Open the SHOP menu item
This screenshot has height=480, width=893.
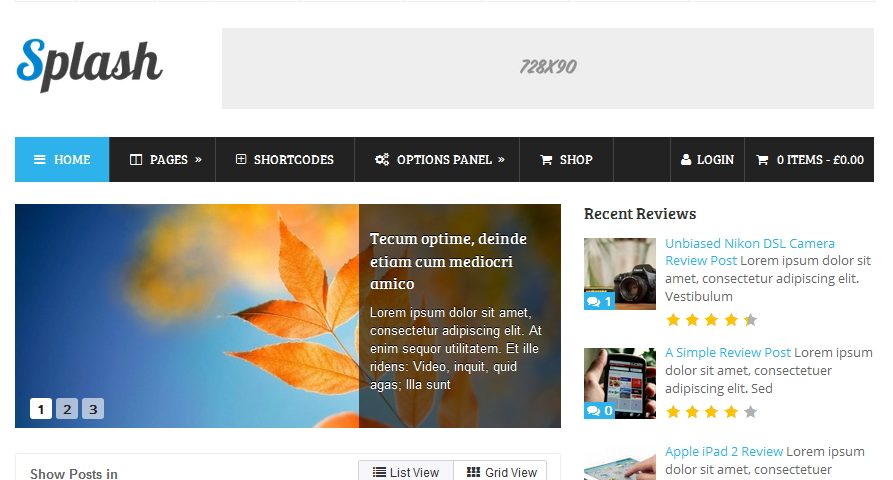coord(566,159)
